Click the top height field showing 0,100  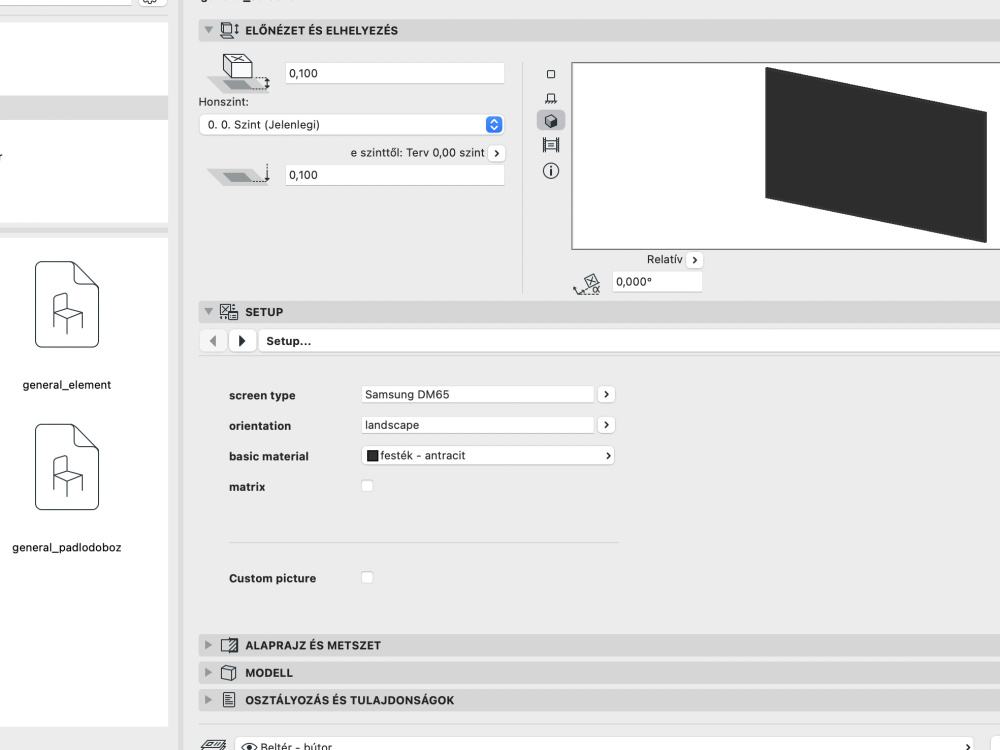click(x=395, y=73)
